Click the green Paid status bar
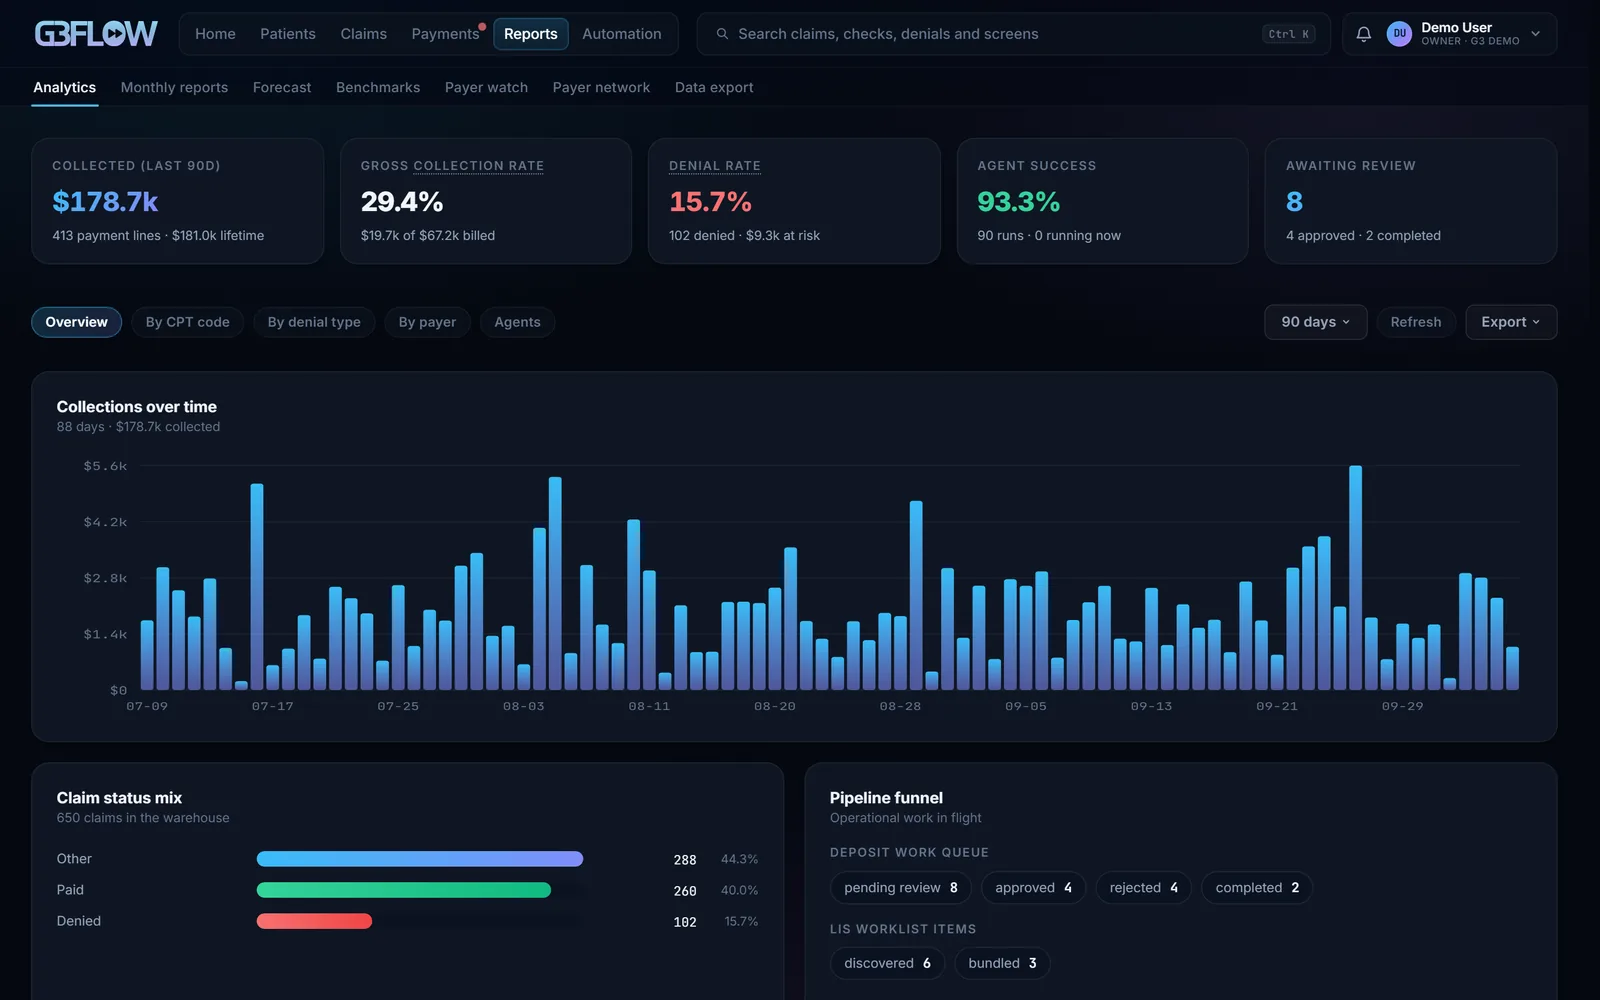 tap(404, 890)
